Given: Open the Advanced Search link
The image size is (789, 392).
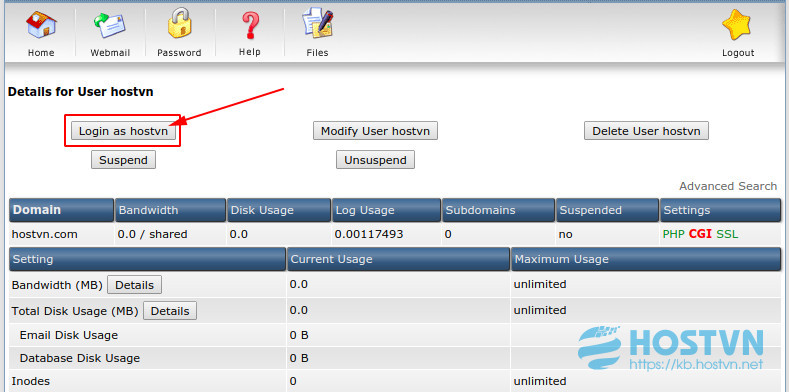Looking at the screenshot, I should click(x=728, y=186).
